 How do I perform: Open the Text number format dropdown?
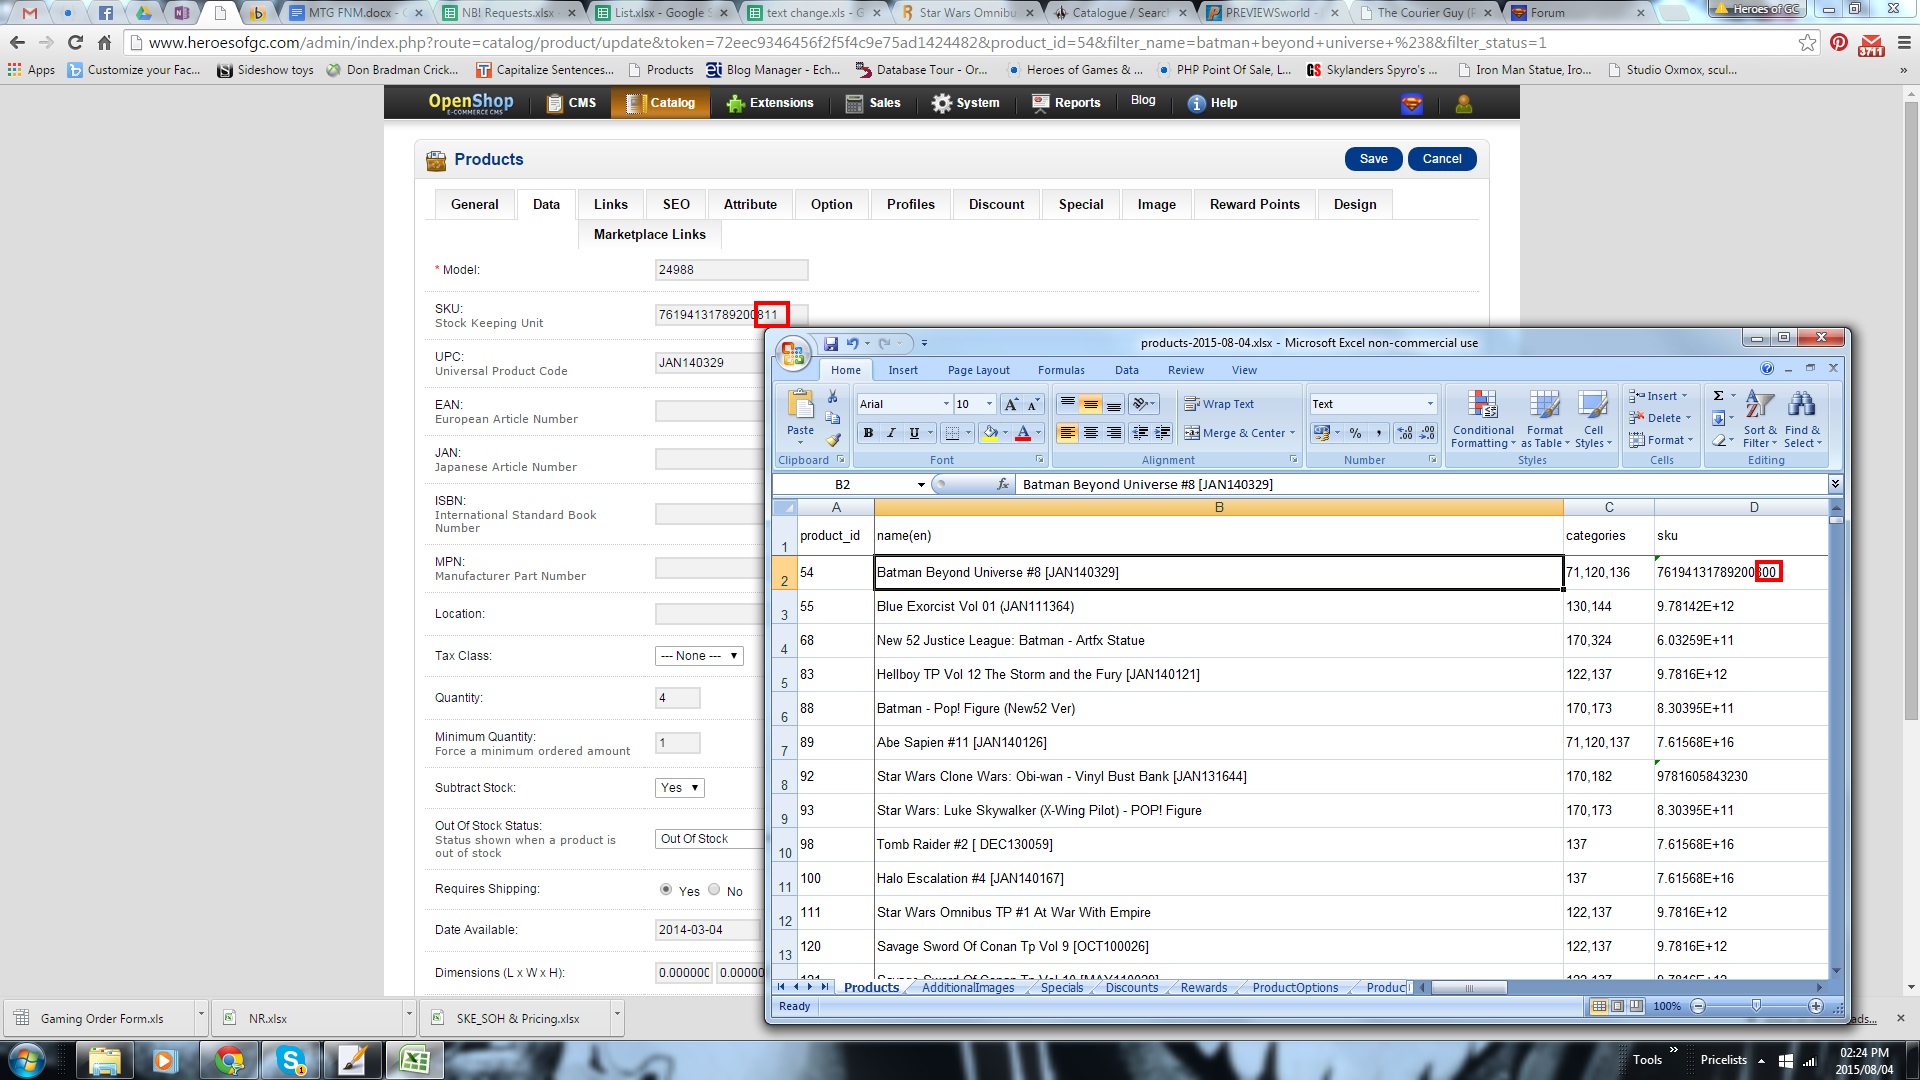coord(1430,404)
